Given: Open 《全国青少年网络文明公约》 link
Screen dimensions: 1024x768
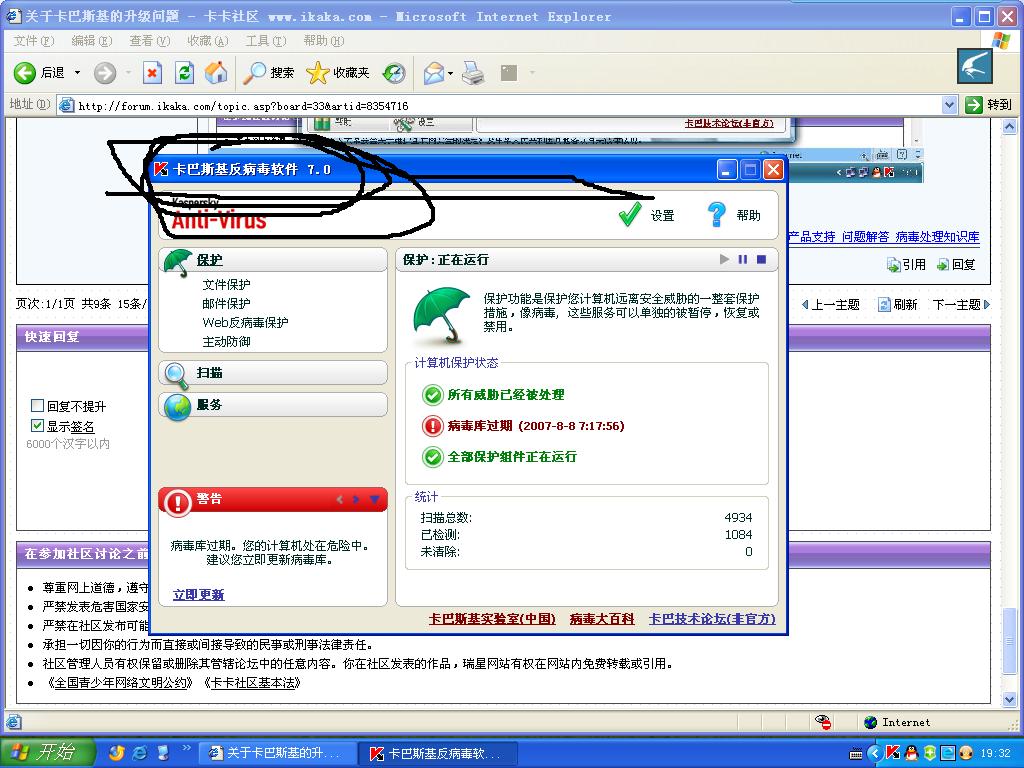Looking at the screenshot, I should tap(120, 682).
